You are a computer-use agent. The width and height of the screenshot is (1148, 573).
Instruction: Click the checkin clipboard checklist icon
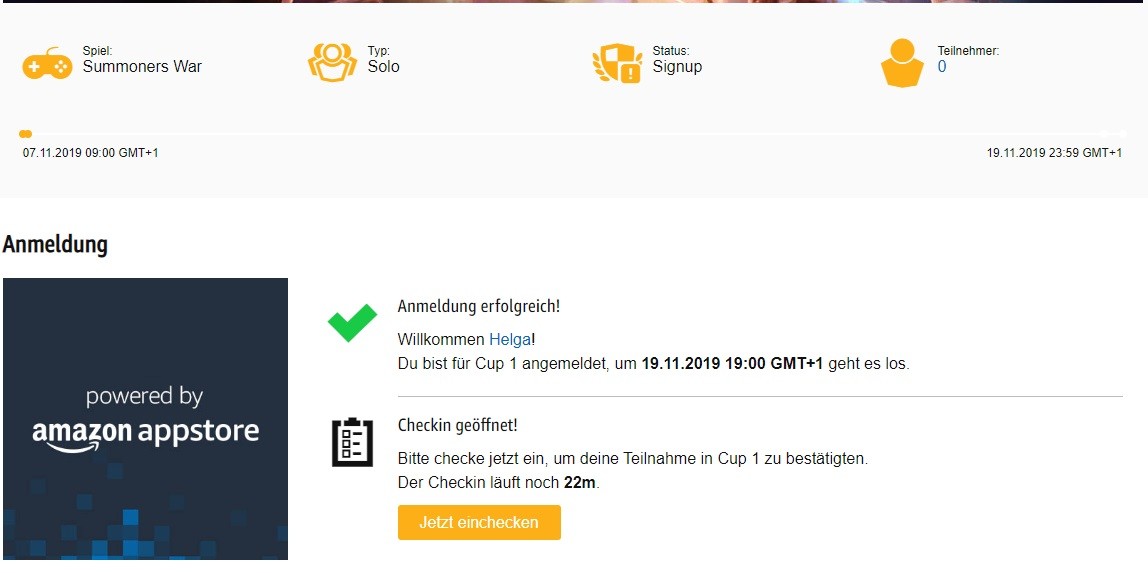(352, 442)
